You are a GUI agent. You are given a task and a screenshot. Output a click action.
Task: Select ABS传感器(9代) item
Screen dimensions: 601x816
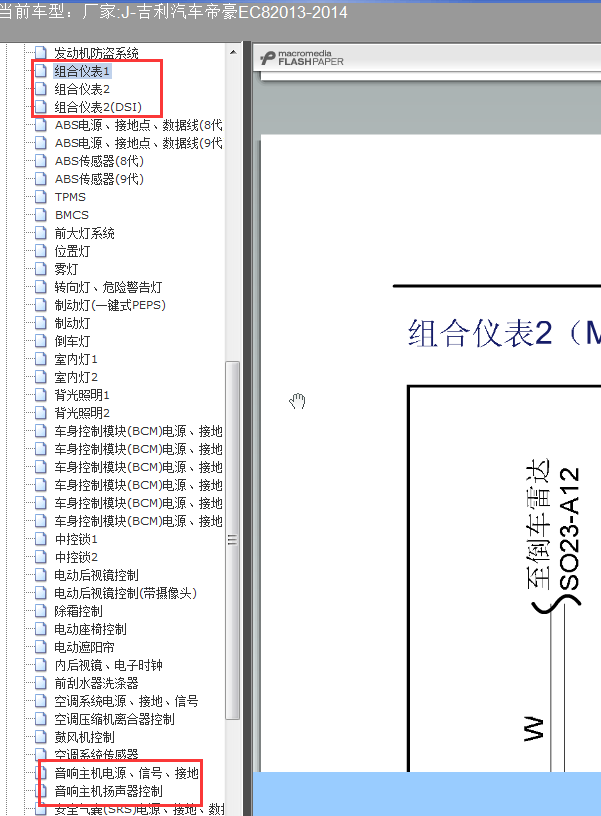(99, 179)
